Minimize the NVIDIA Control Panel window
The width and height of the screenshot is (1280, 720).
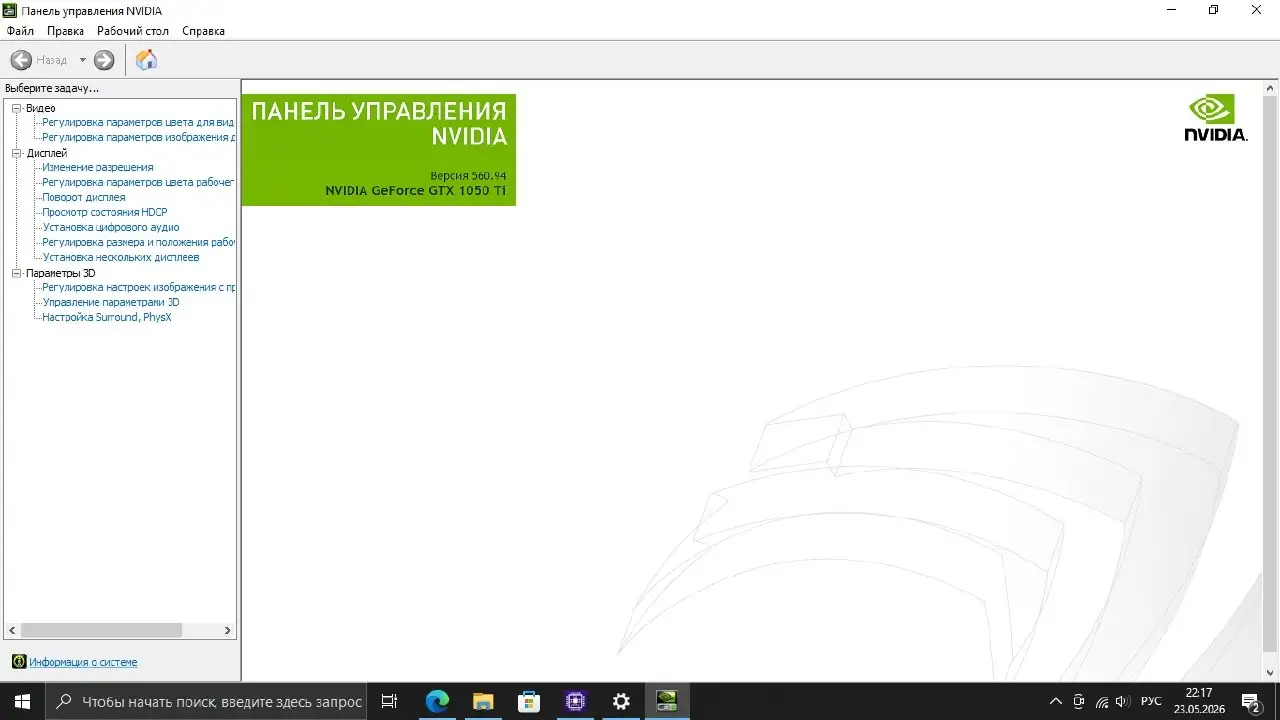click(1170, 10)
